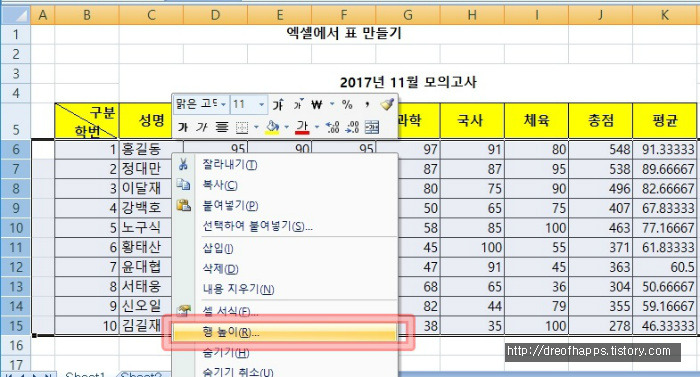The image size is (700, 377).
Task: Merge and center the selected cells
Action: [x=372, y=128]
